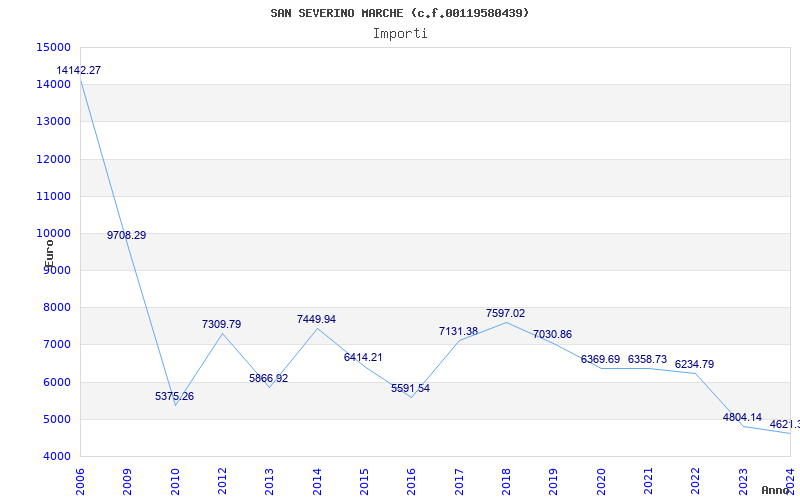This screenshot has width=800, height=500.
Task: Click the 12000 y-axis value
Action: (54, 159)
